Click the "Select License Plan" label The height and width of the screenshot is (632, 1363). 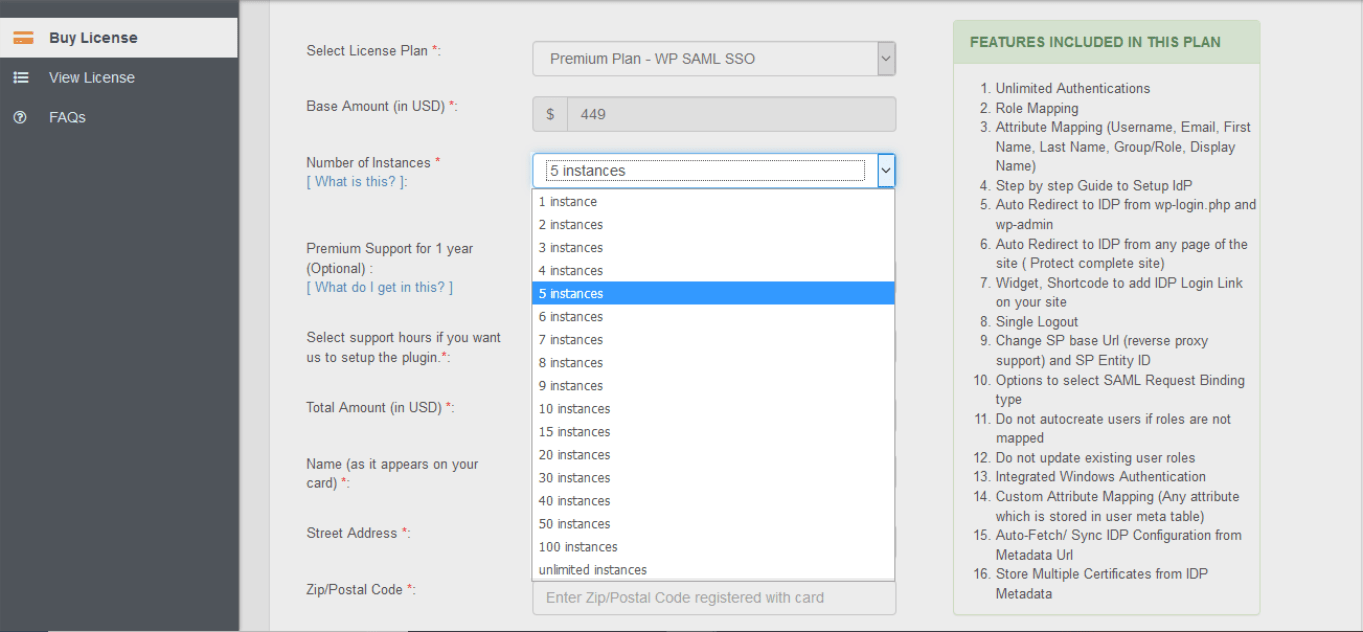(373, 51)
